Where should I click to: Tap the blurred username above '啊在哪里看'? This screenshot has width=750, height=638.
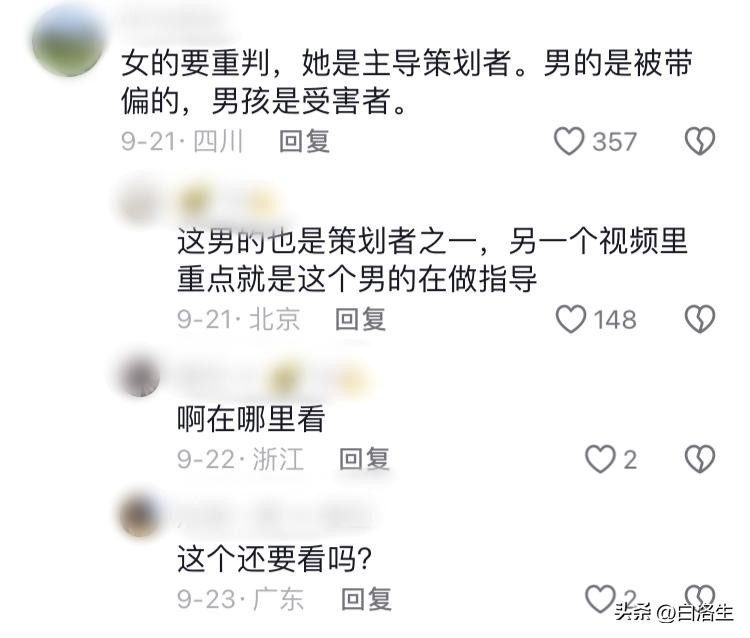(x=274, y=378)
